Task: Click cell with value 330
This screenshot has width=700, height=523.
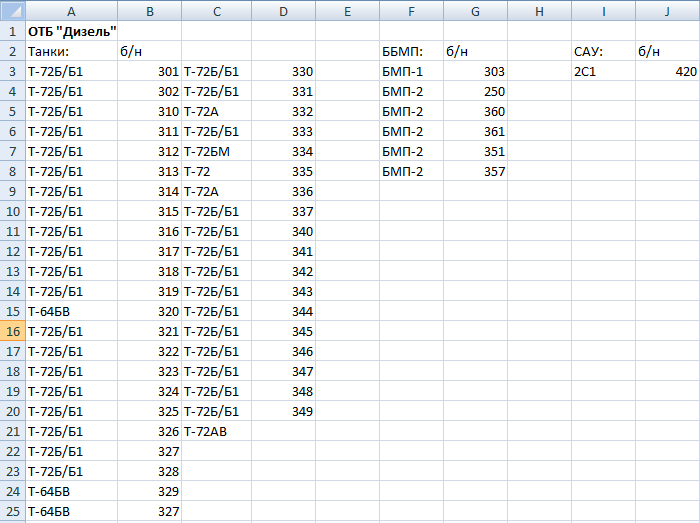Action: tap(283, 71)
